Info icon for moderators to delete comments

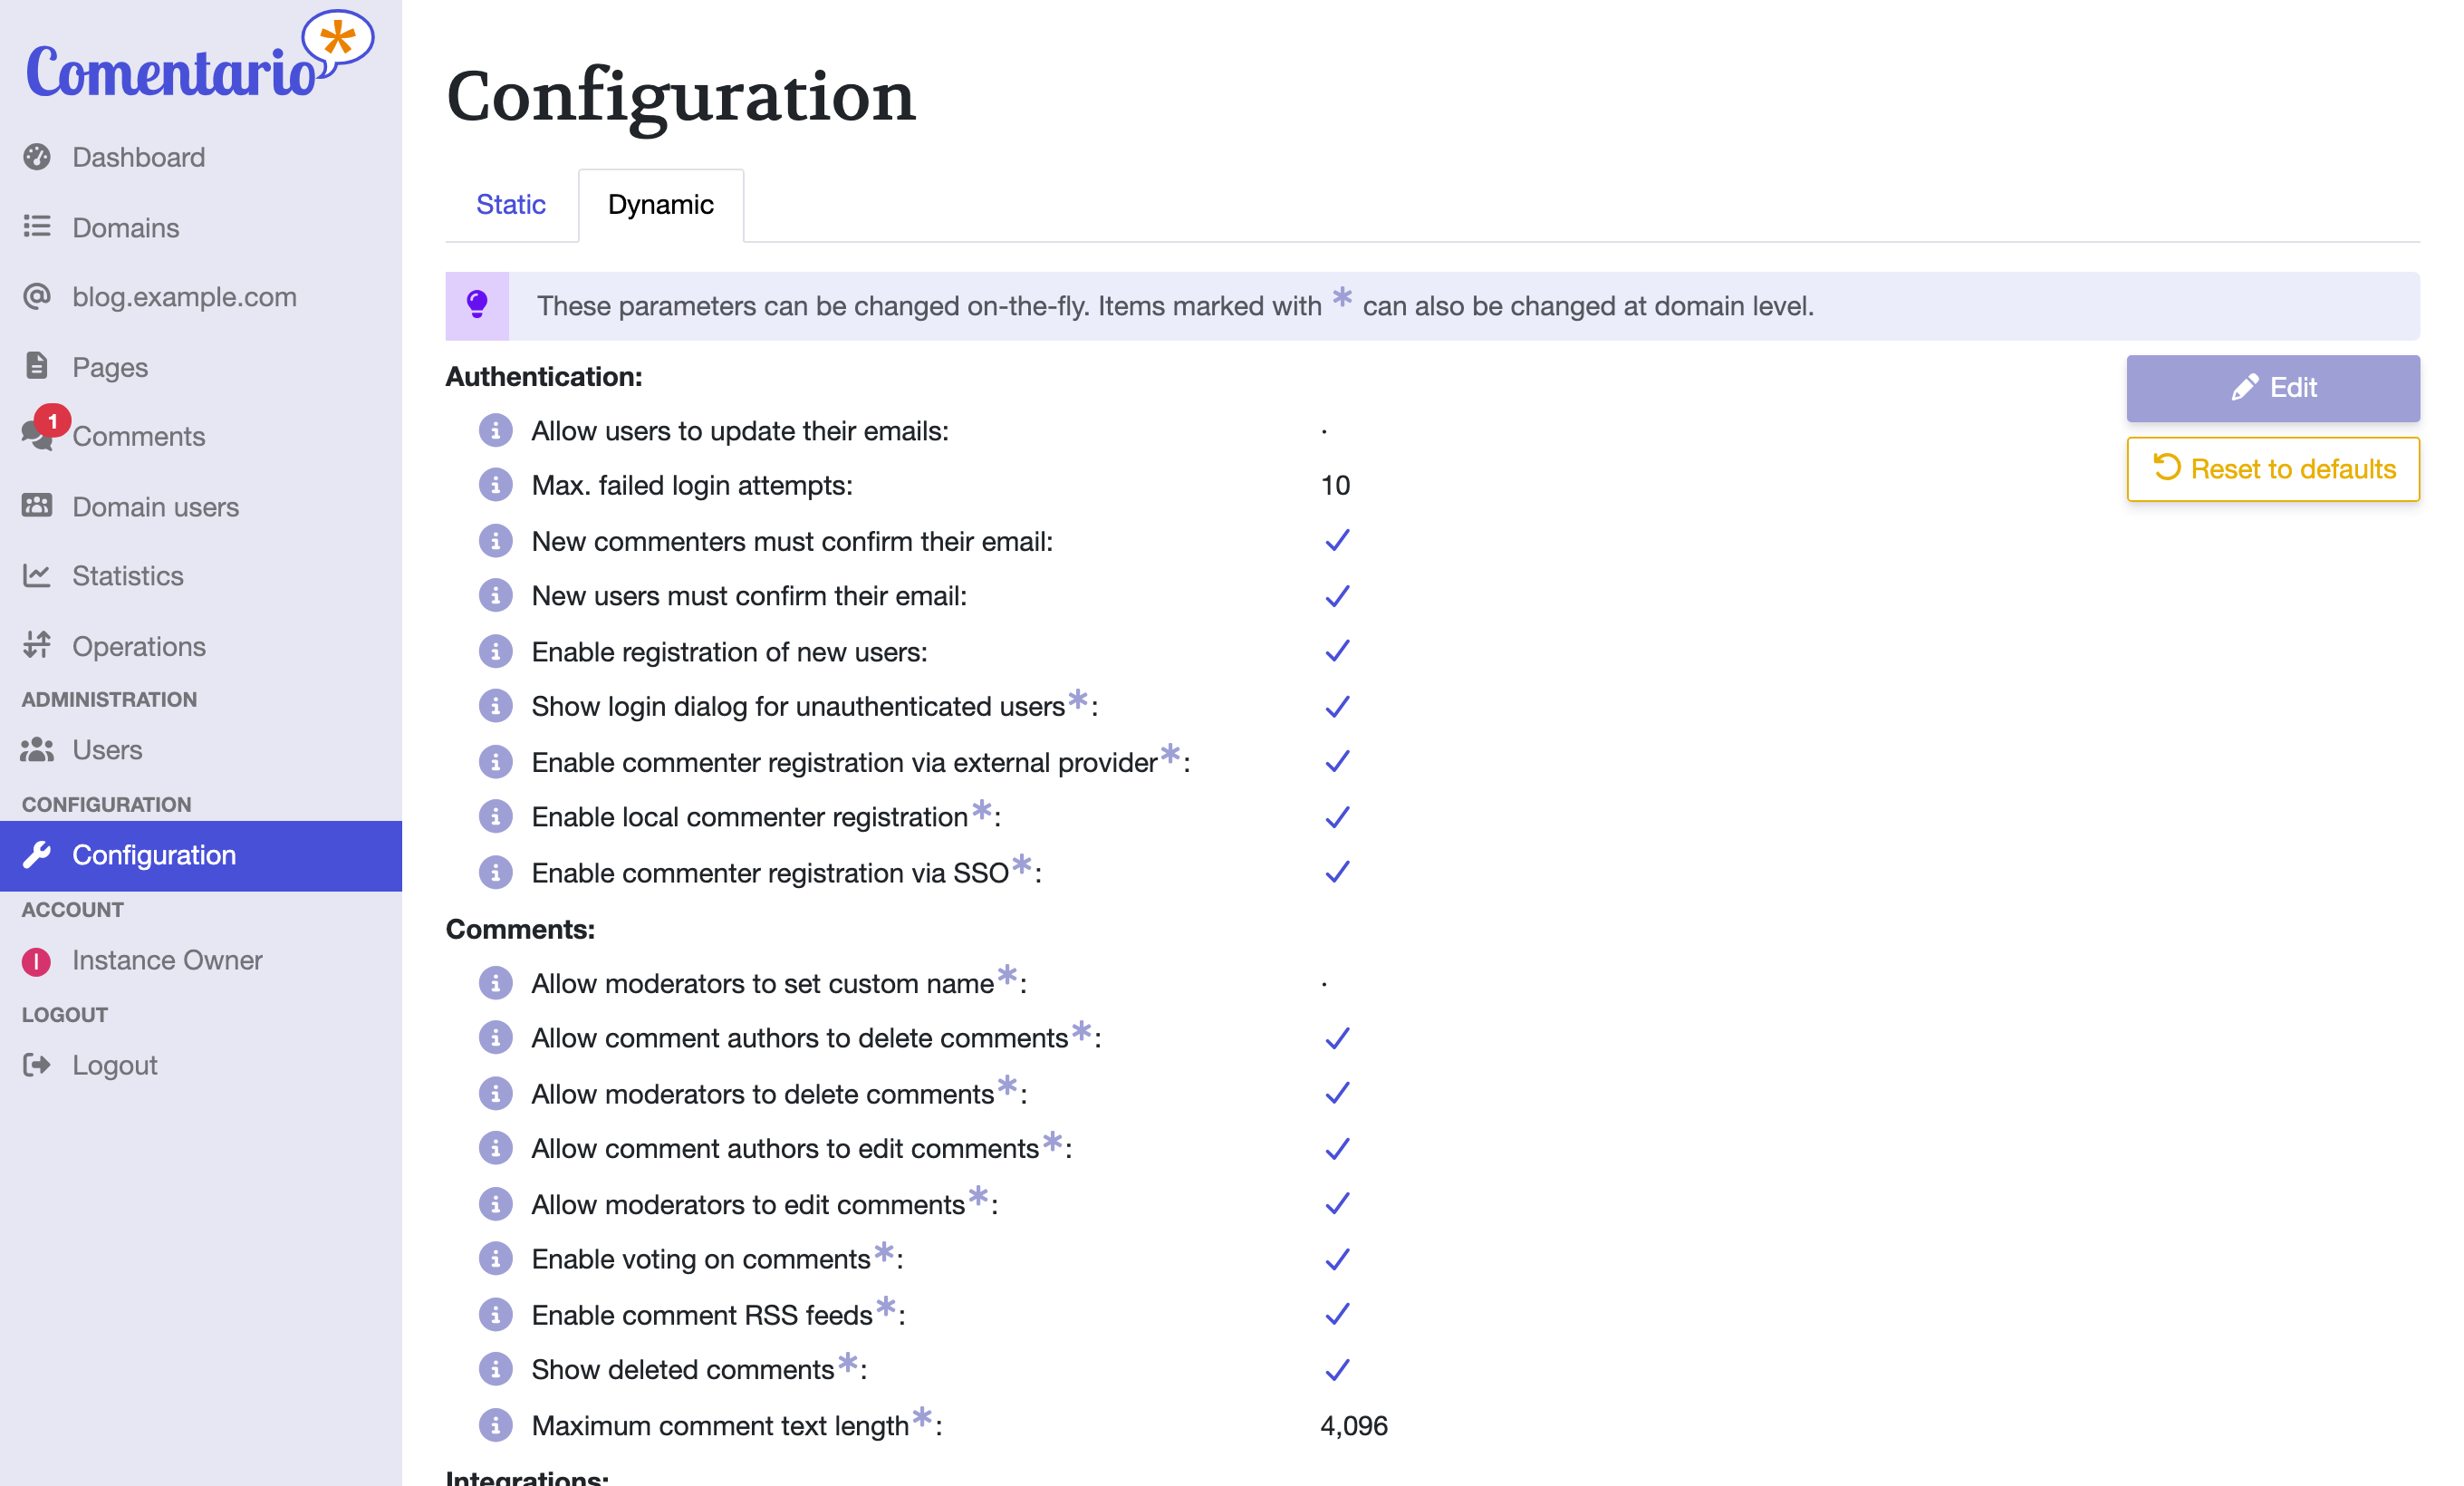(x=495, y=1094)
